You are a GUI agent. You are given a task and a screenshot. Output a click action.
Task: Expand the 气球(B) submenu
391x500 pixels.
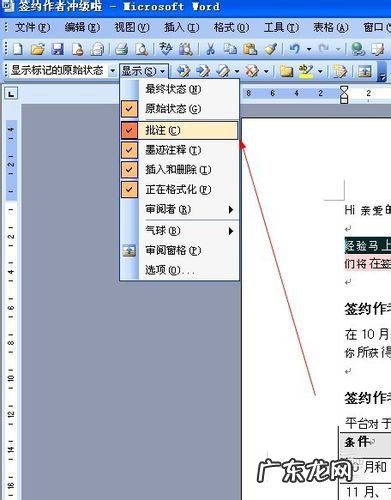tap(180, 230)
